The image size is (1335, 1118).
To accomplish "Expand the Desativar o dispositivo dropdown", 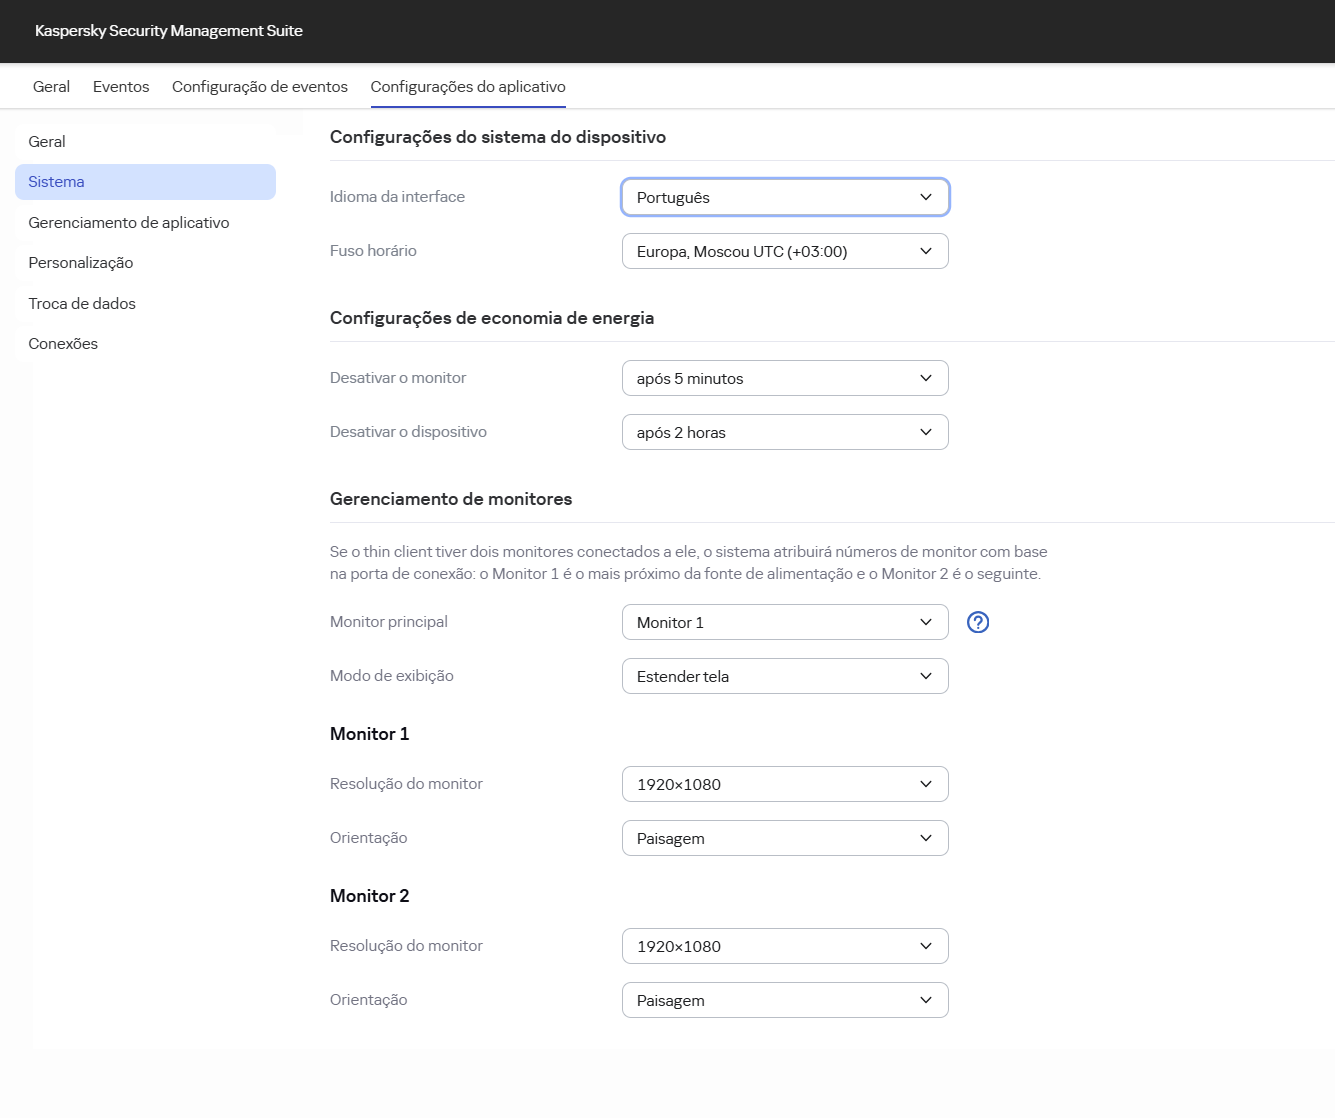I will pos(785,431).
